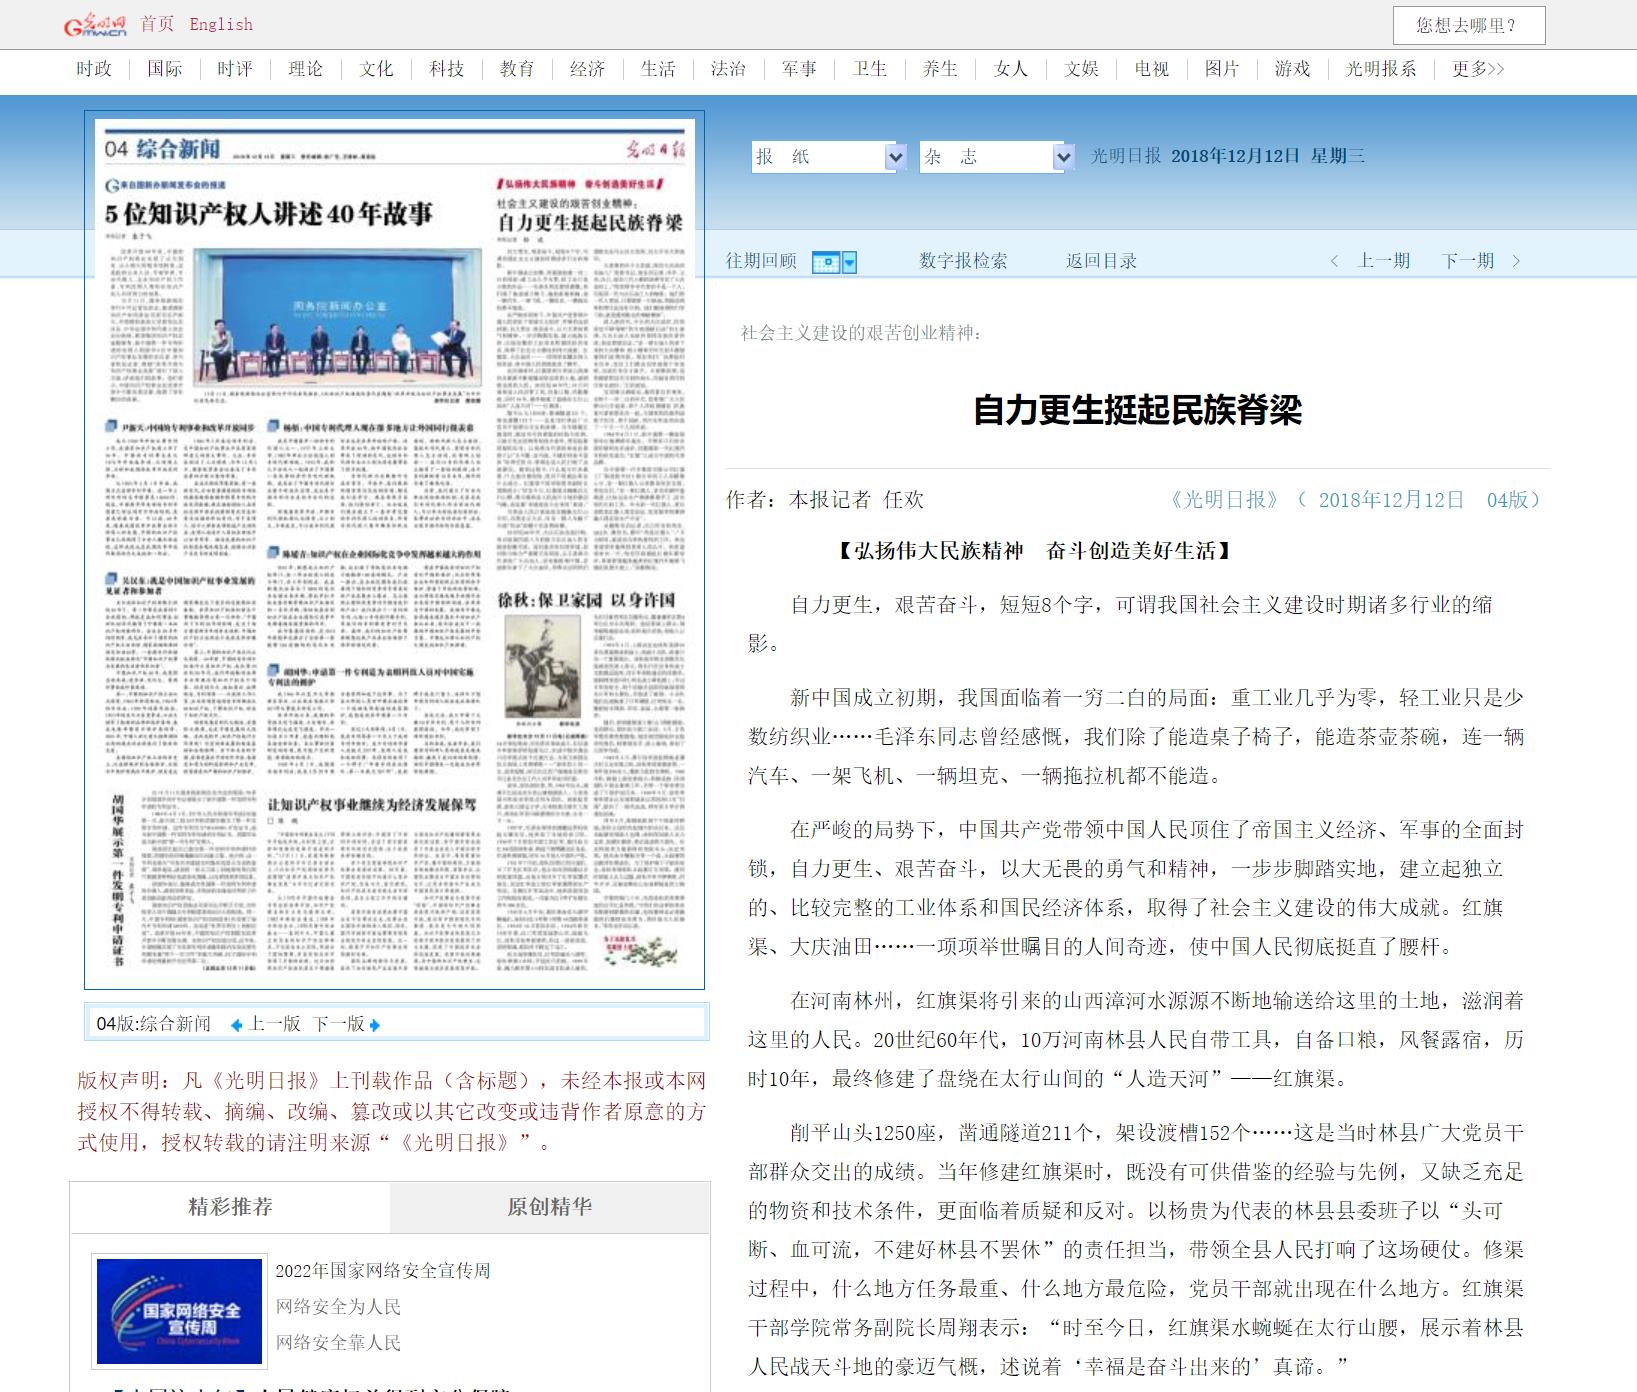Screen dimensions: 1637x1392
Task: Select the 精彩推荐 tab
Action: 228,1206
